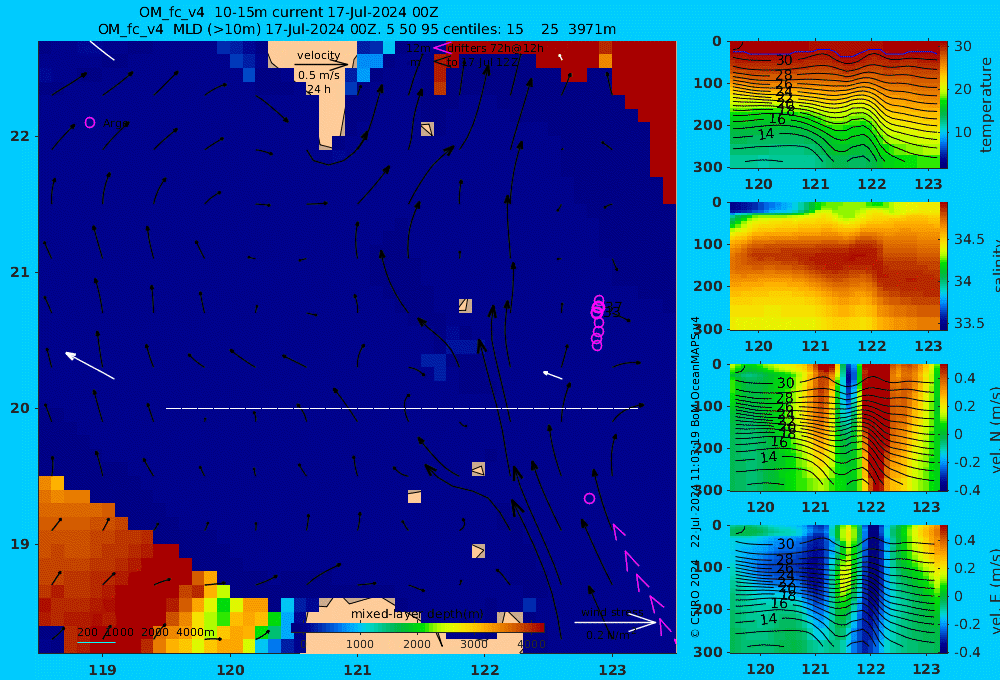The image size is (1000, 680).
Task: Click the temperature colorbar
Action: click(x=943, y=105)
